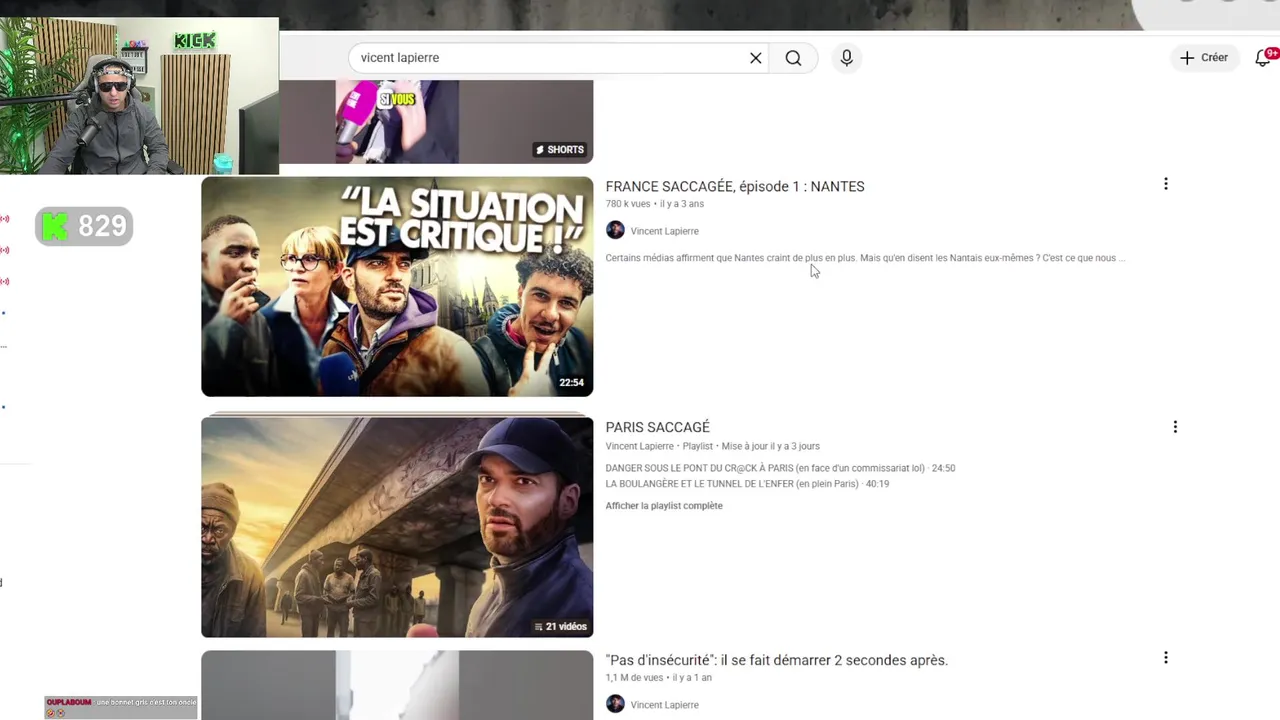Open title '"Pas d'insécurité": il se fait démarrer'
The height and width of the screenshot is (720, 1280).
[776, 660]
